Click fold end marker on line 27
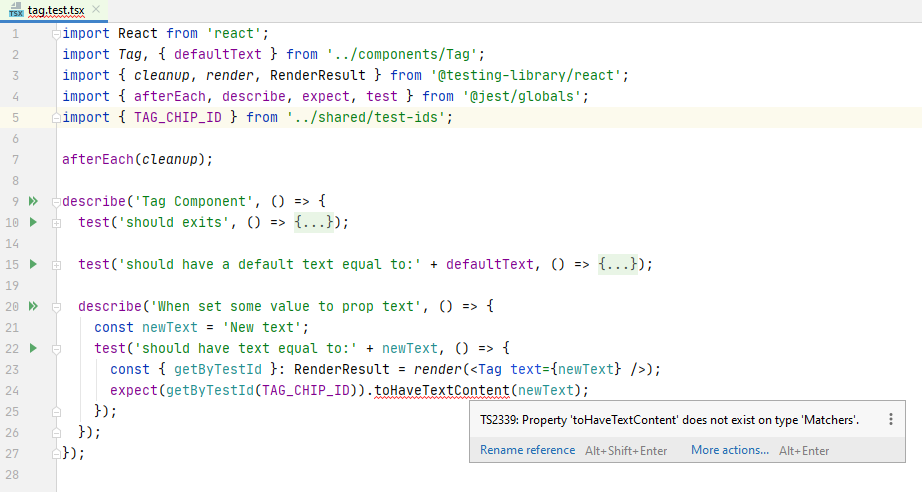 (x=56, y=453)
